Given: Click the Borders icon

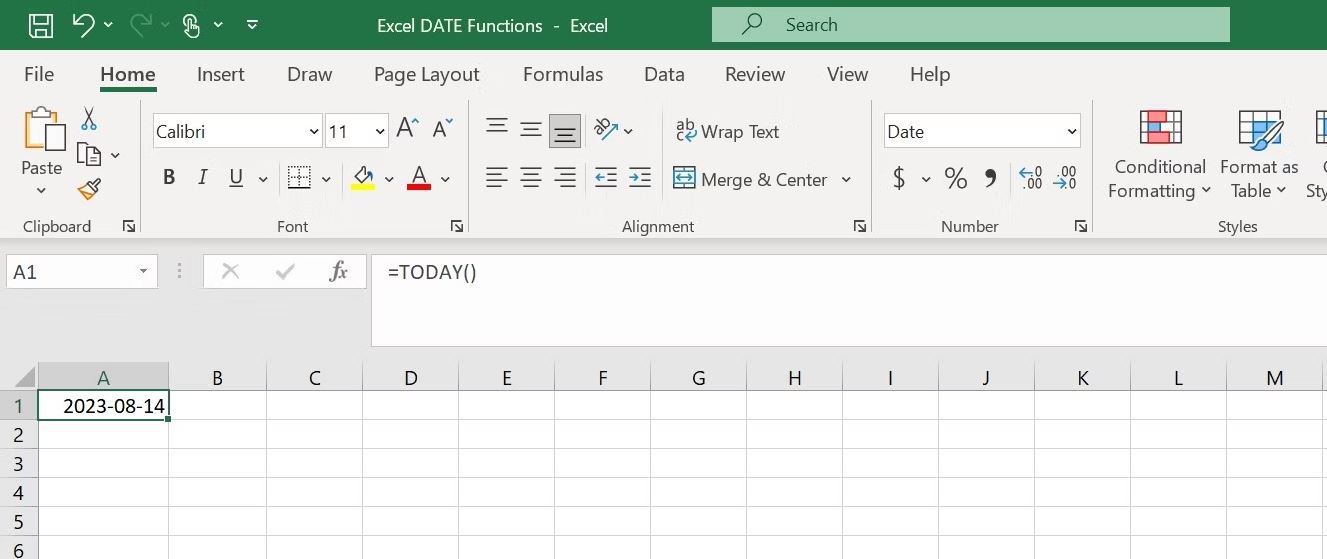Looking at the screenshot, I should click(299, 178).
